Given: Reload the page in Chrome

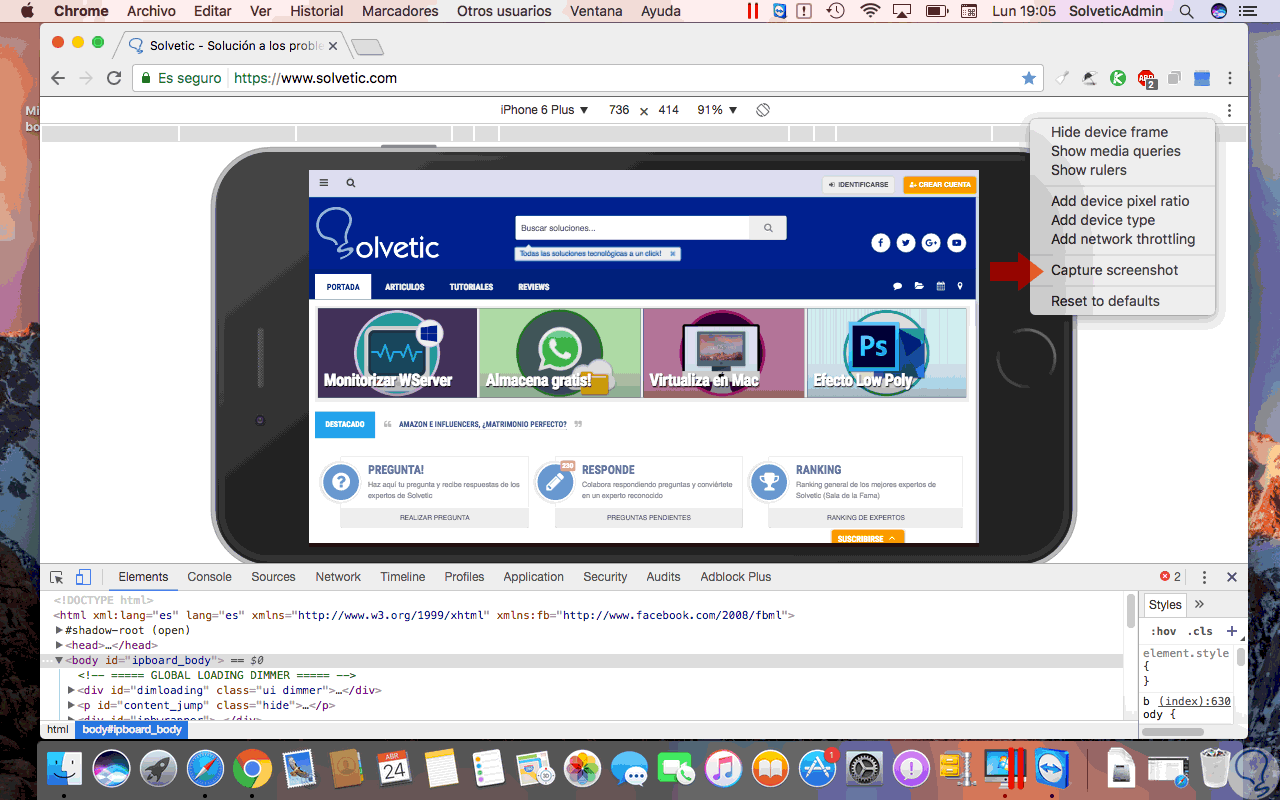Looking at the screenshot, I should [x=114, y=78].
